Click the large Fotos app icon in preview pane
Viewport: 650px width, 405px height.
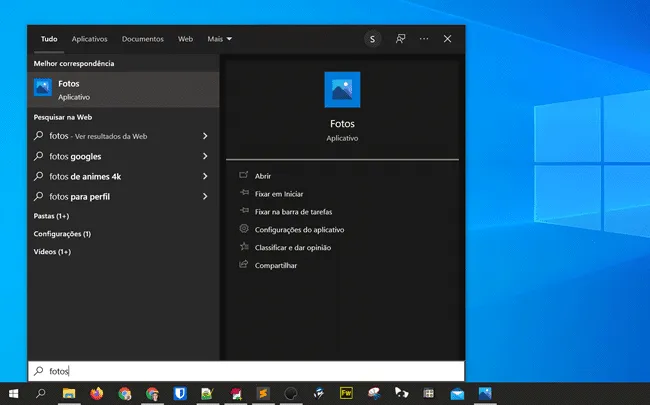342,90
